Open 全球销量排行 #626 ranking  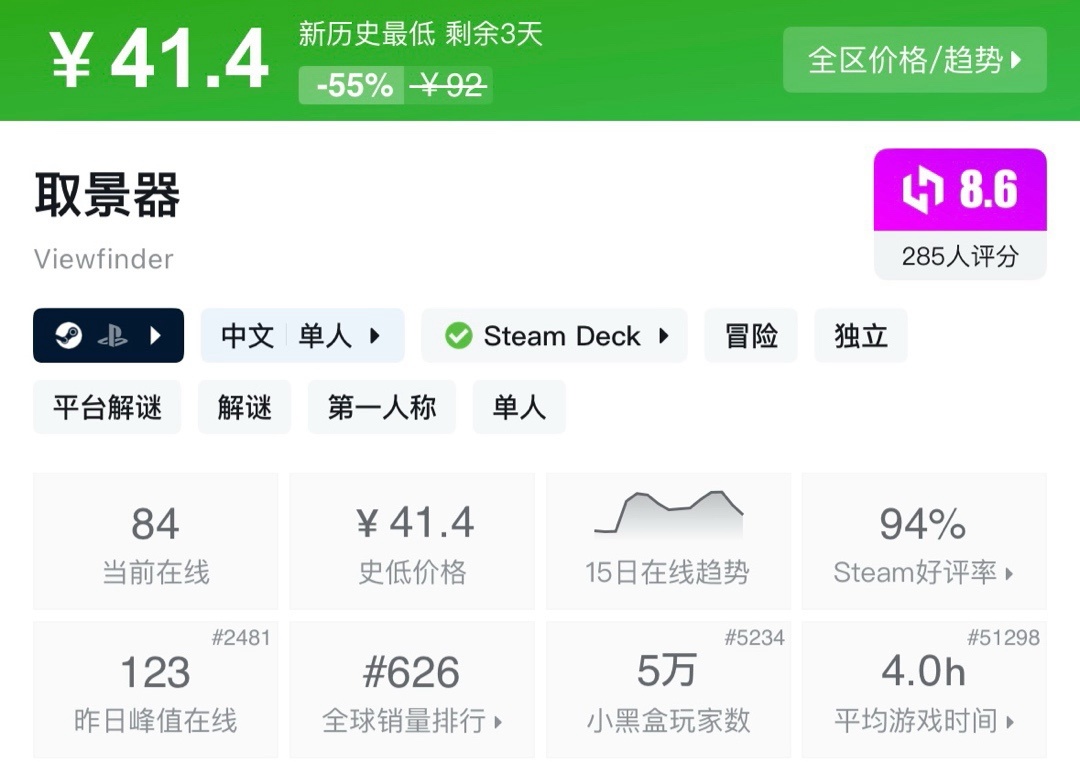[412, 690]
